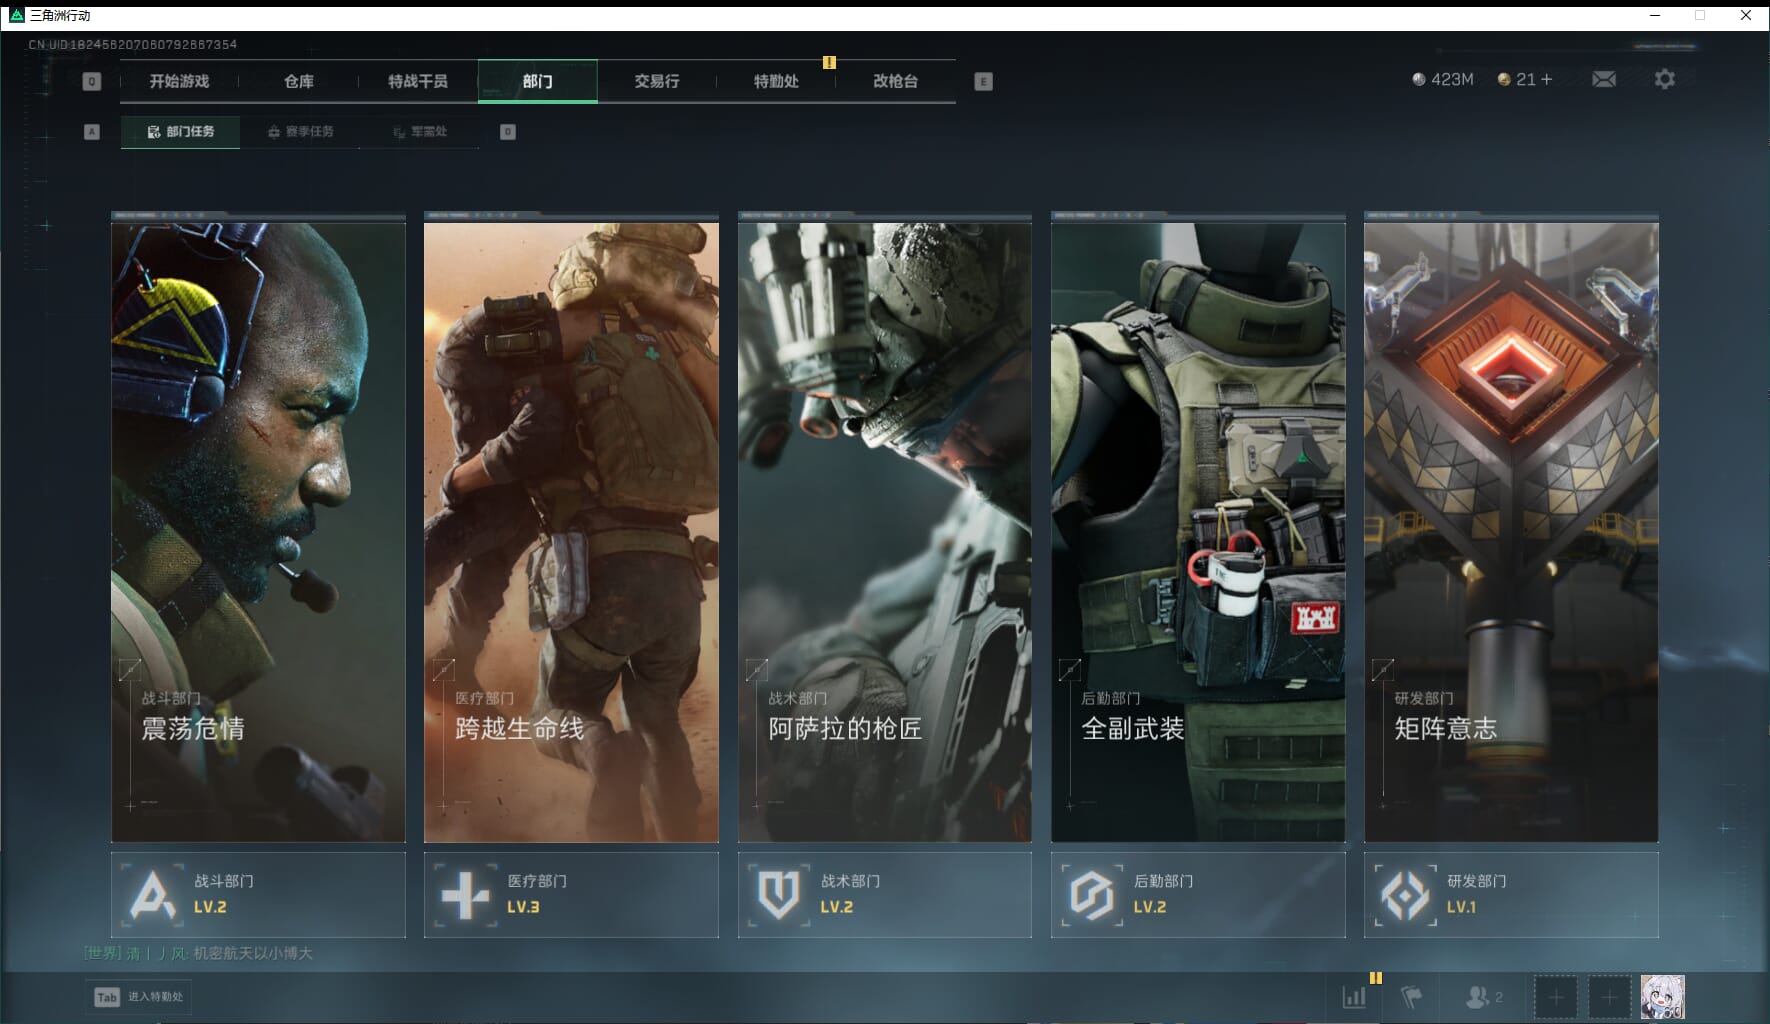This screenshot has width=1770, height=1024.
Task: Open the mail envelope icon
Action: (1603, 79)
